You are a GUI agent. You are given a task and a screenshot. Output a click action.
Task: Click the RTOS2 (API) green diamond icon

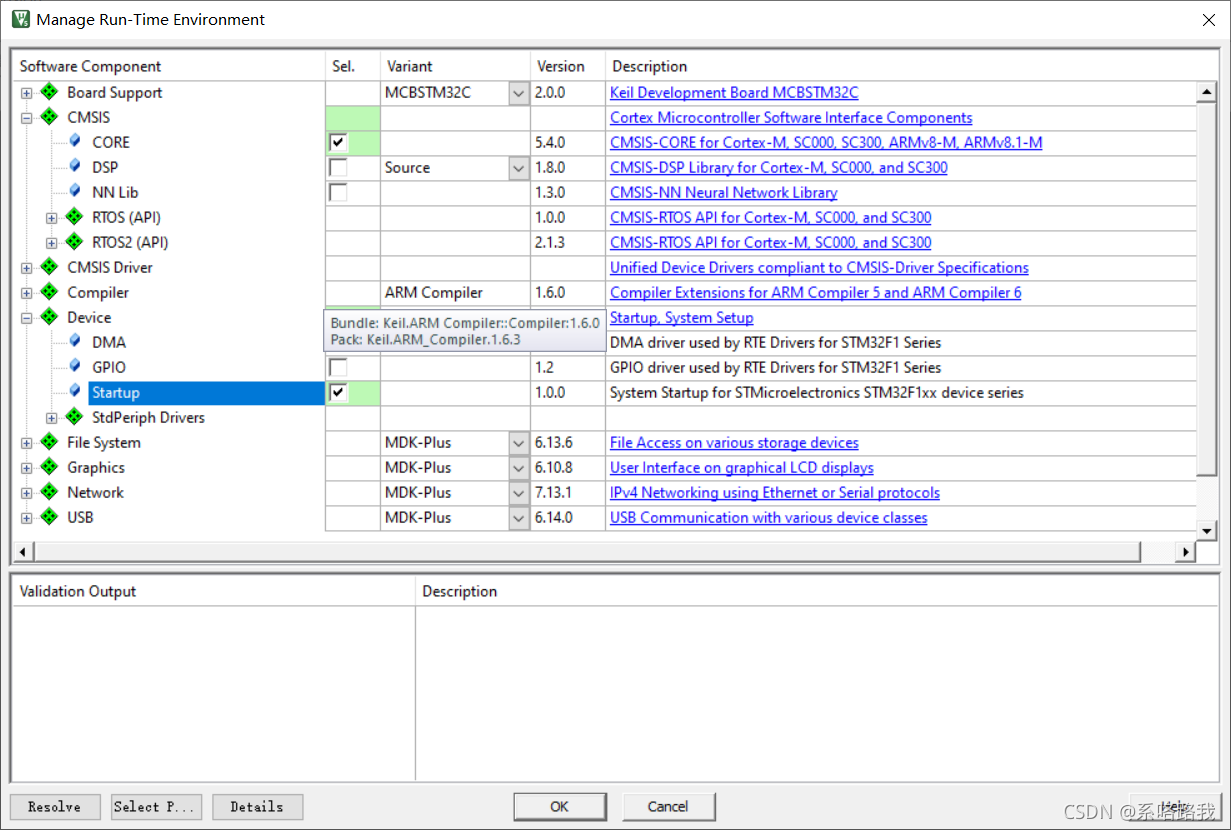coord(74,242)
